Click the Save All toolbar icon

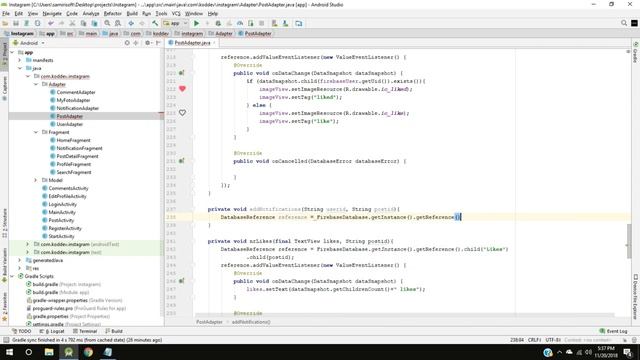tap(16, 23)
